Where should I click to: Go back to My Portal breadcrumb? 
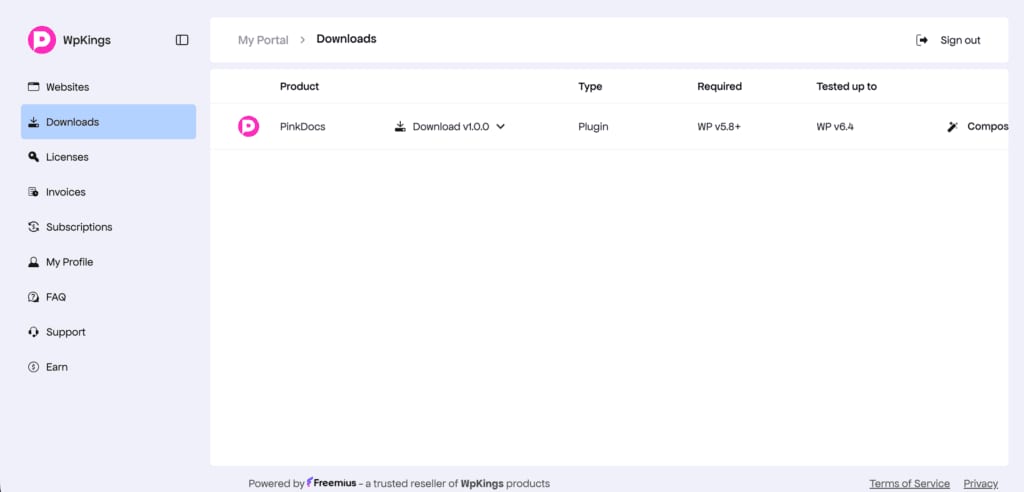[x=263, y=40]
